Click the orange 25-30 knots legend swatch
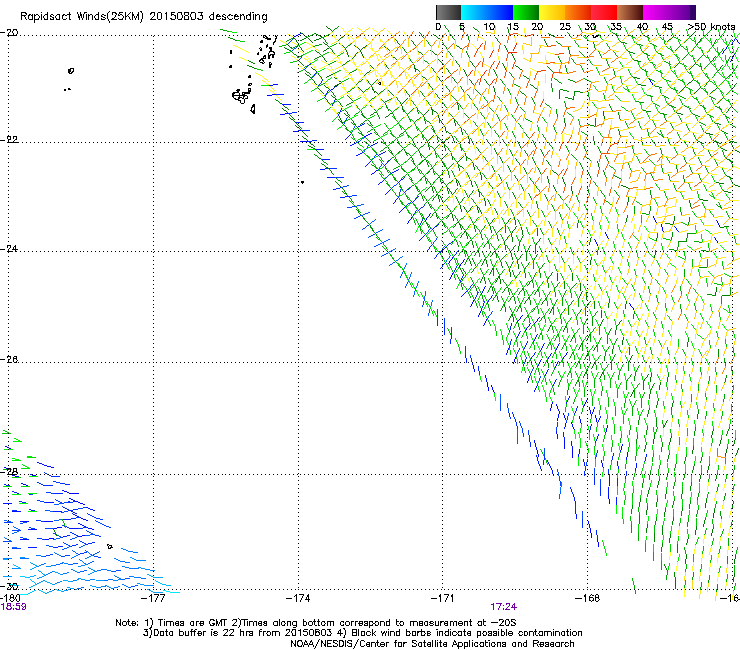 click(x=578, y=12)
